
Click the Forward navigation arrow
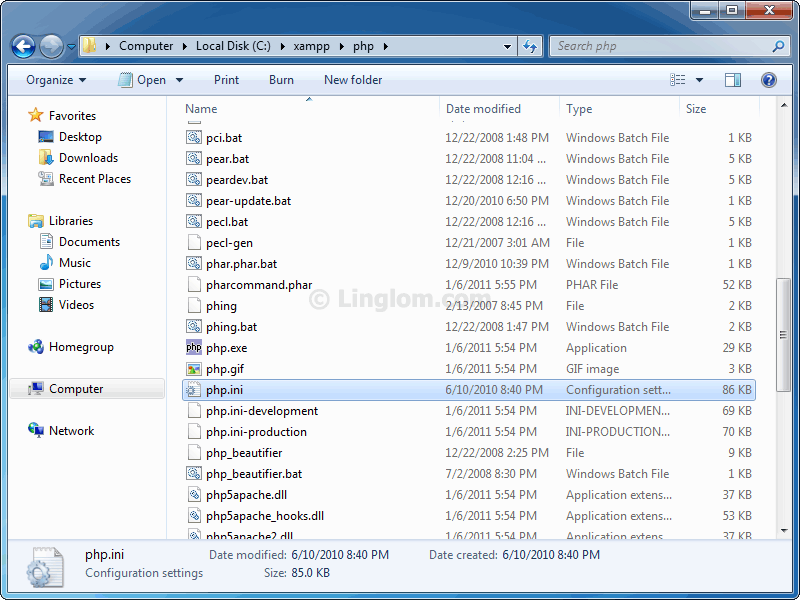click(51, 47)
